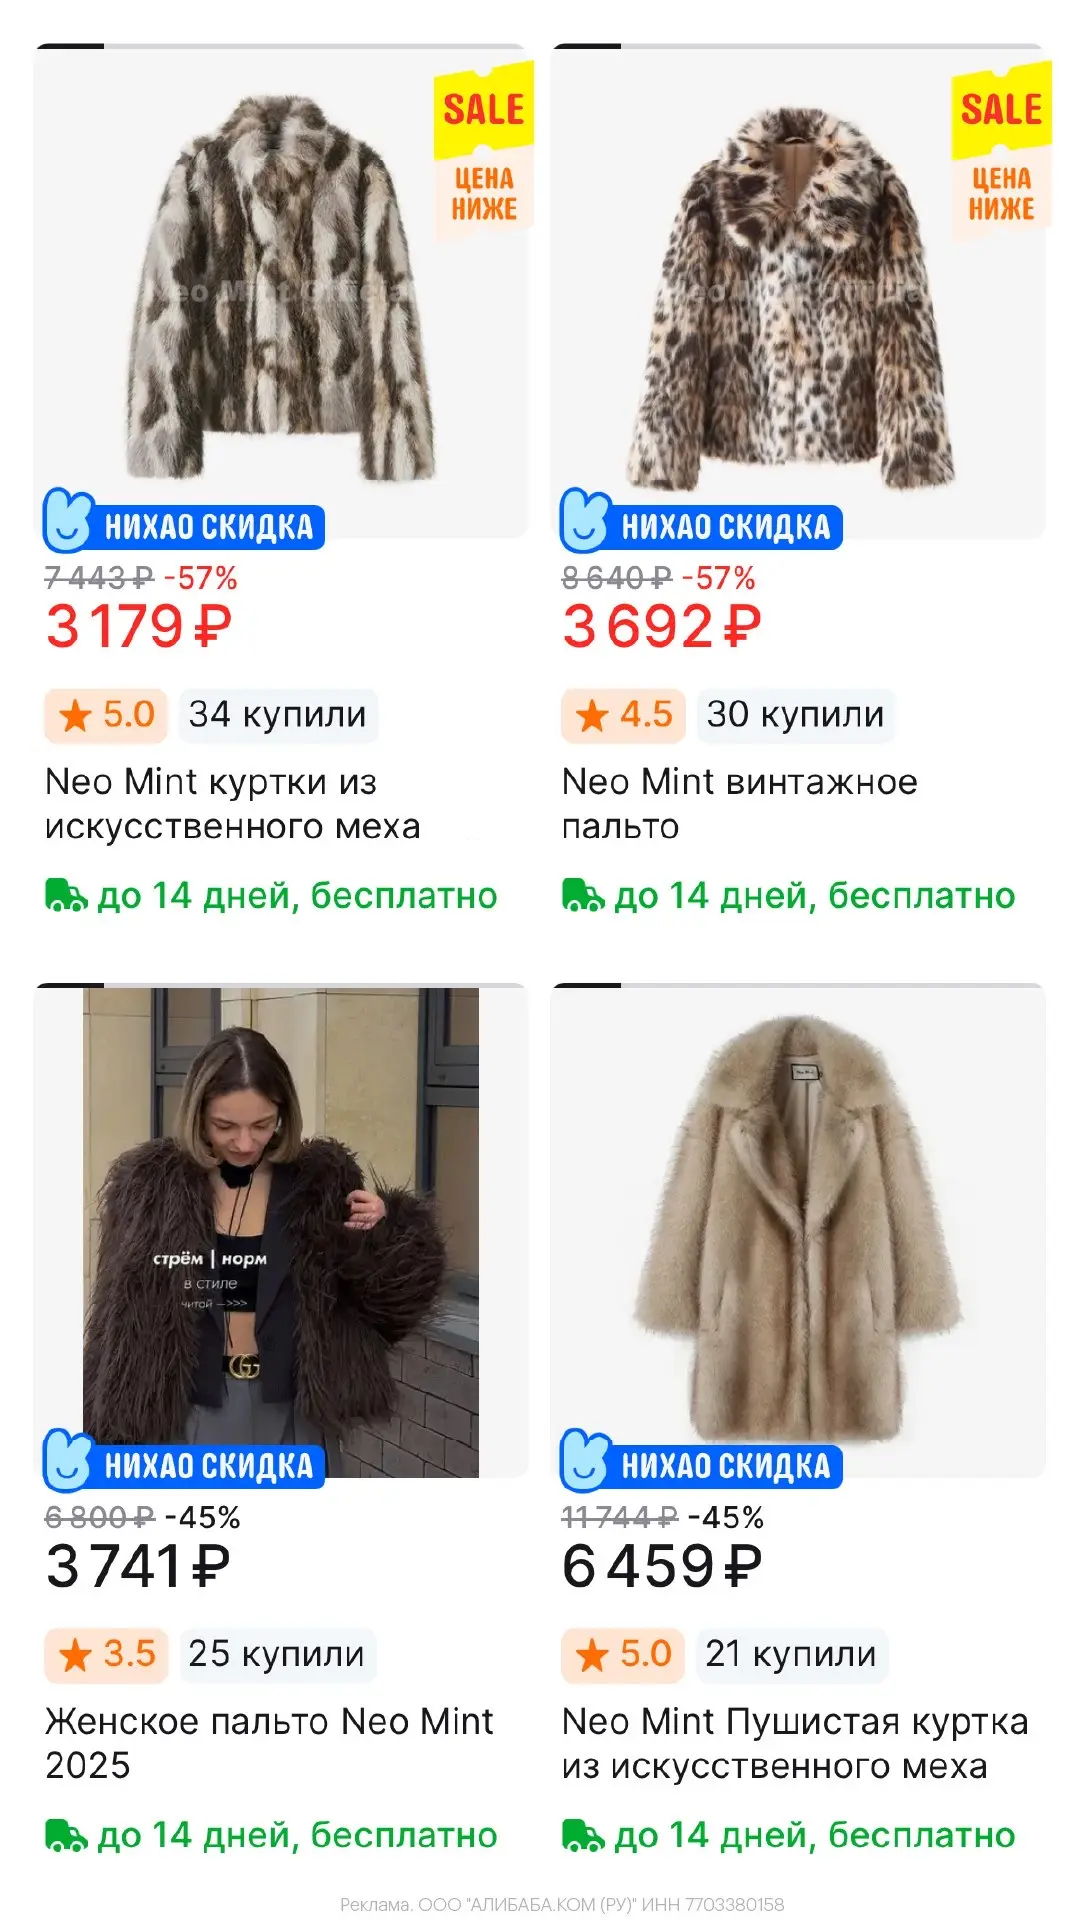The width and height of the screenshot is (1080, 1920).
Task: Tap НИХАО СКИДКА badge on beige coat
Action: click(701, 1461)
